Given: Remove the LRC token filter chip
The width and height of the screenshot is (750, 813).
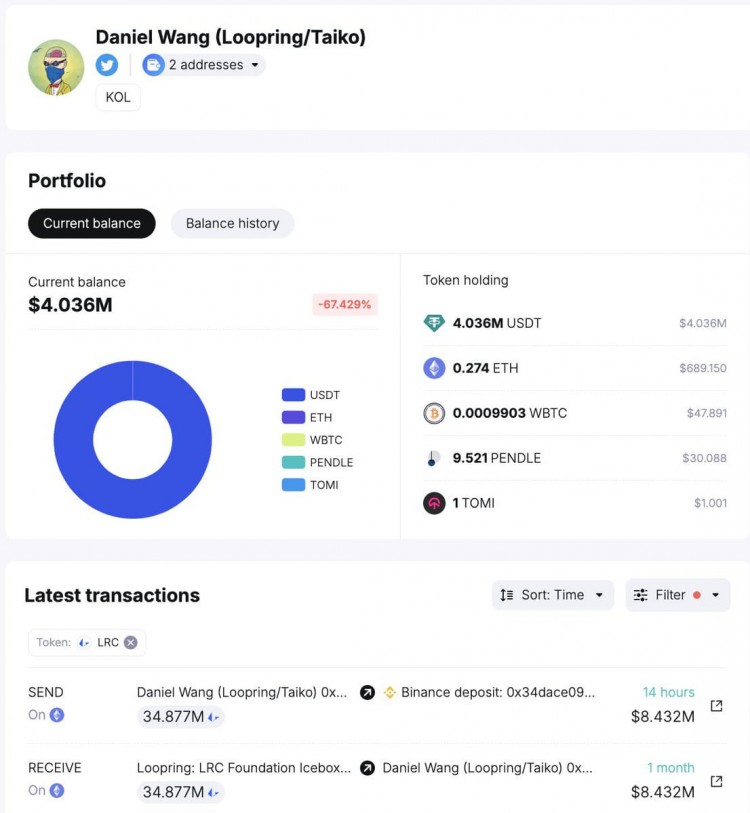Looking at the screenshot, I should [131, 643].
